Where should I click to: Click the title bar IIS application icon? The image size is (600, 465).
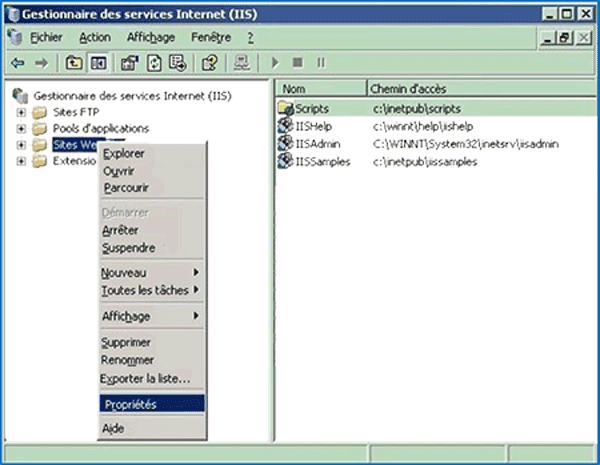[x=13, y=15]
